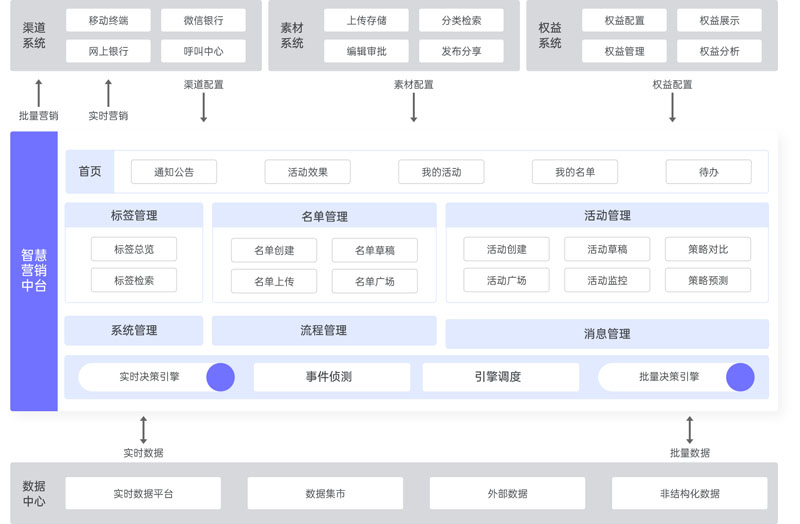Image resolution: width=800 pixels, height=524 pixels.
Task: Open the 消息管理 module bar
Action: click(607, 334)
